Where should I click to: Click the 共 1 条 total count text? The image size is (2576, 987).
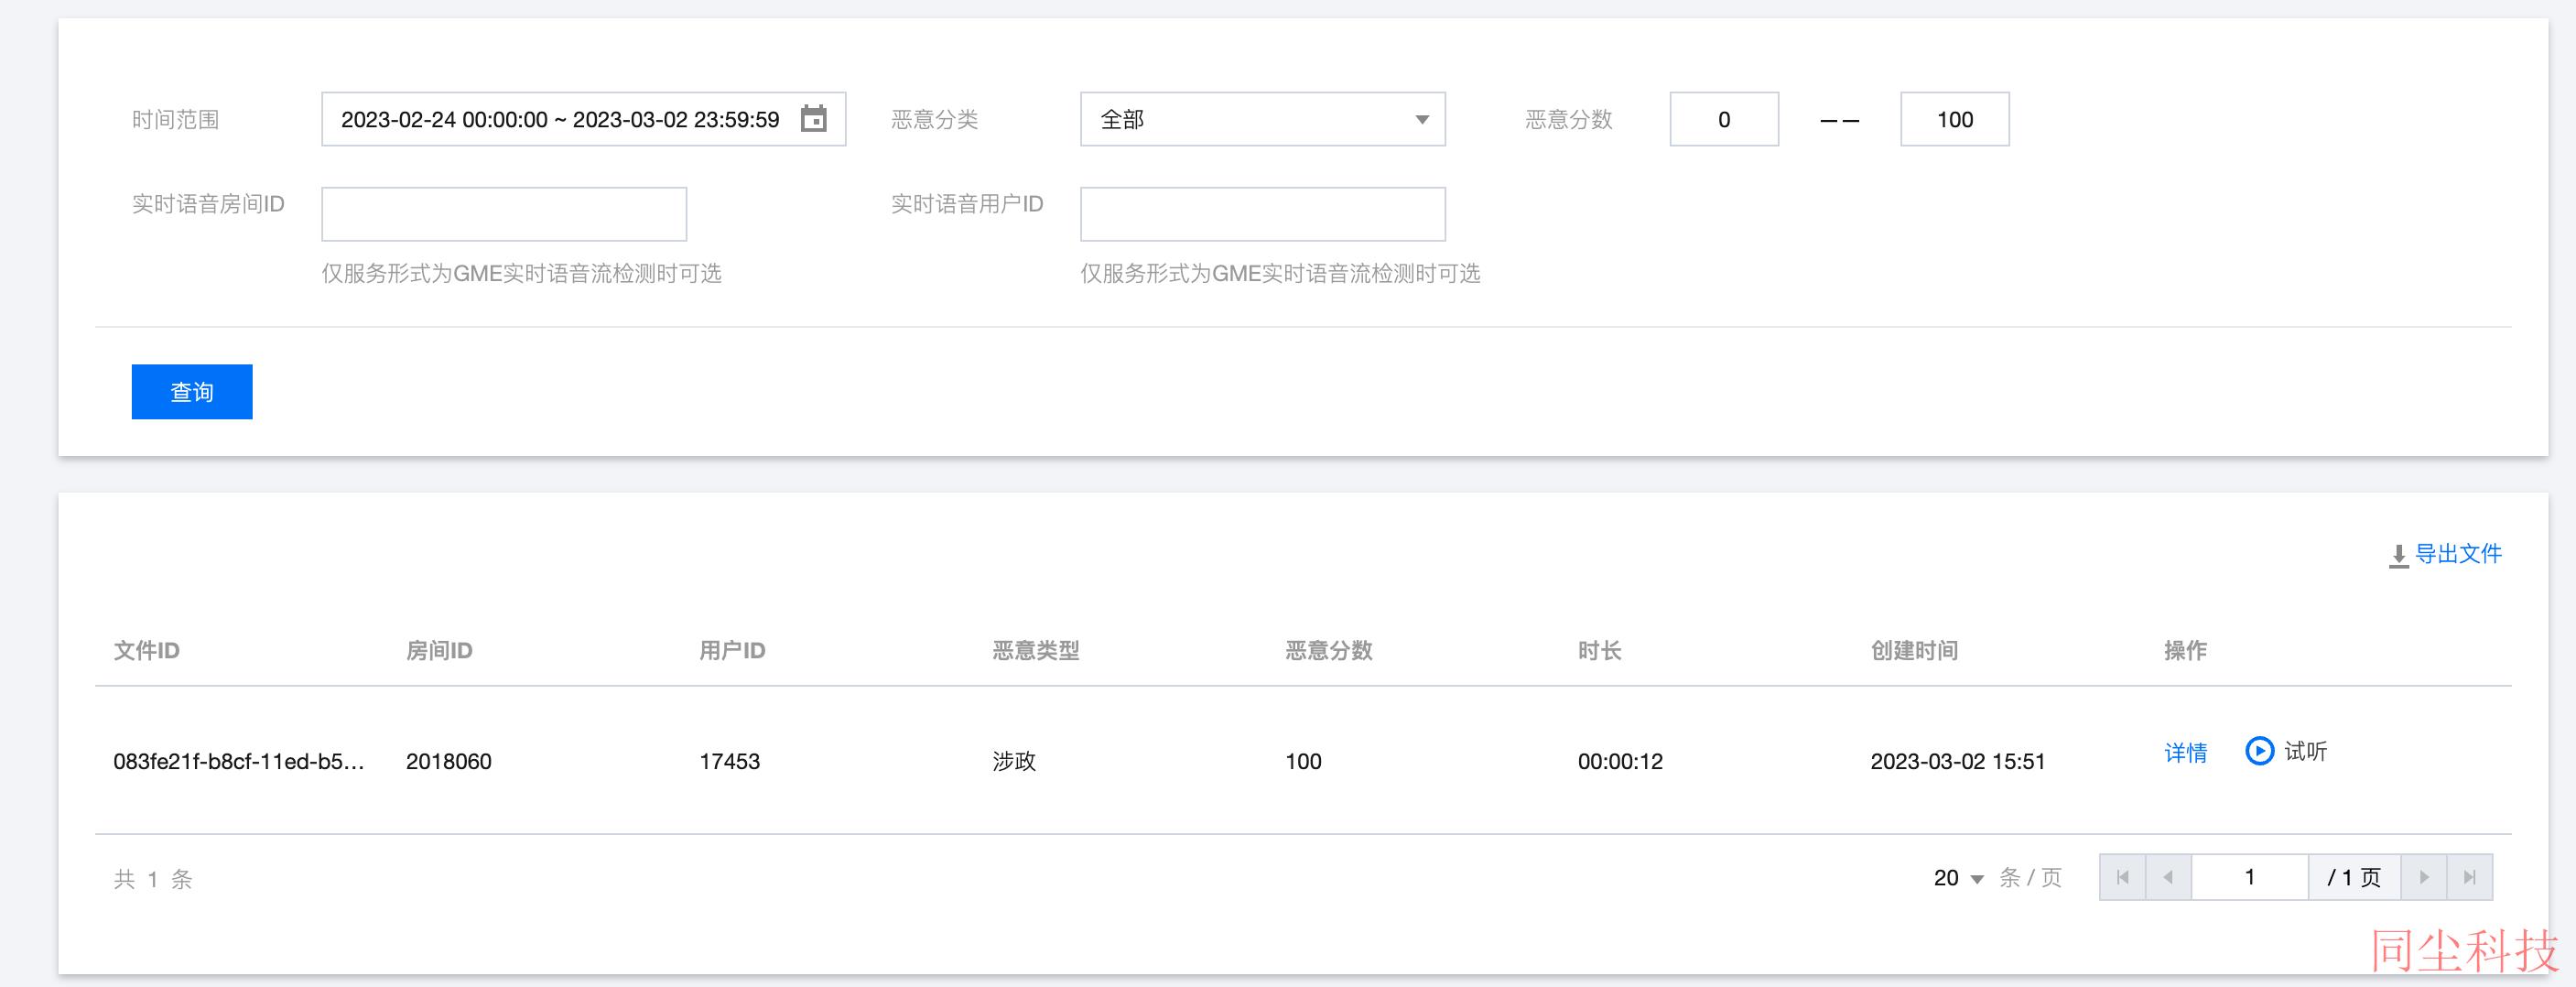pos(153,879)
